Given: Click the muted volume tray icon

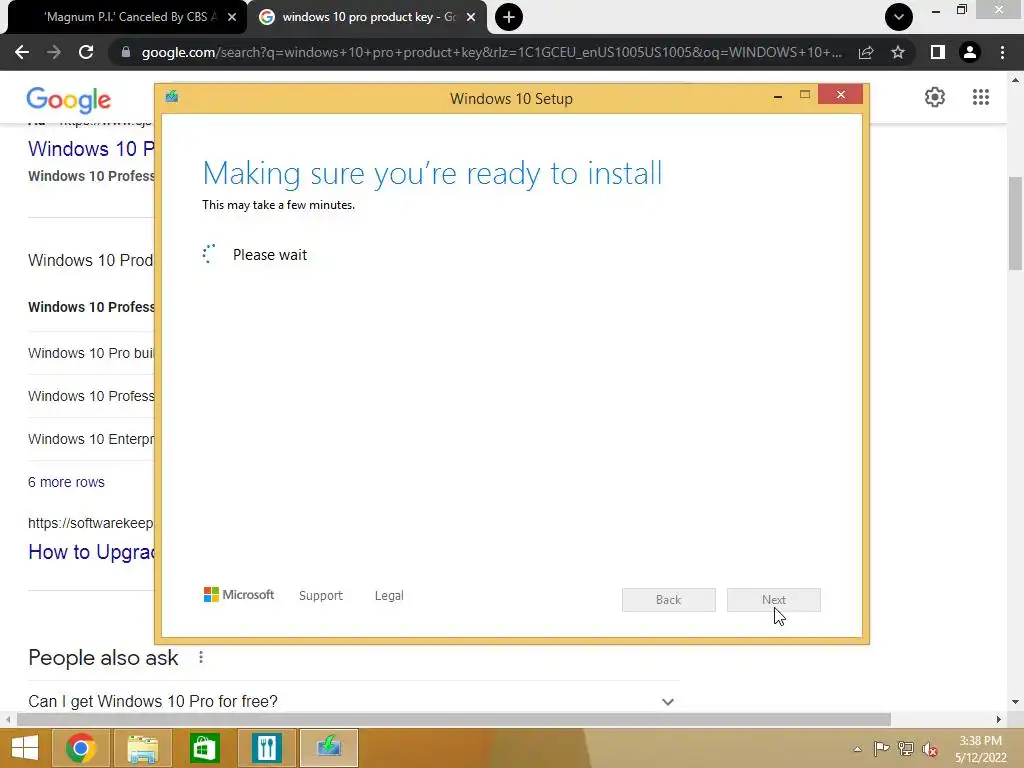Looking at the screenshot, I should [x=930, y=749].
